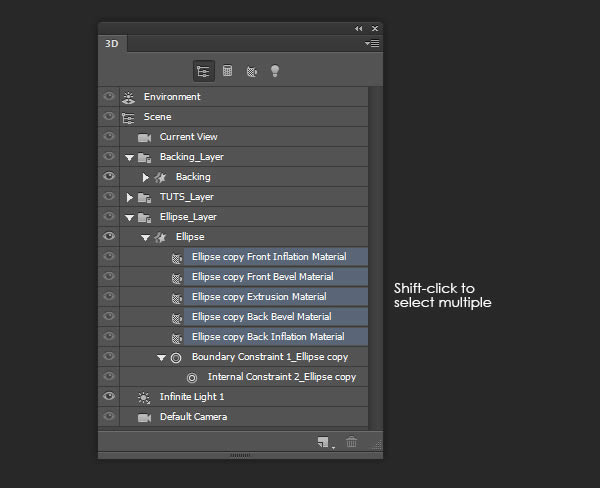Click Back Inflation Material icon

coord(176,338)
